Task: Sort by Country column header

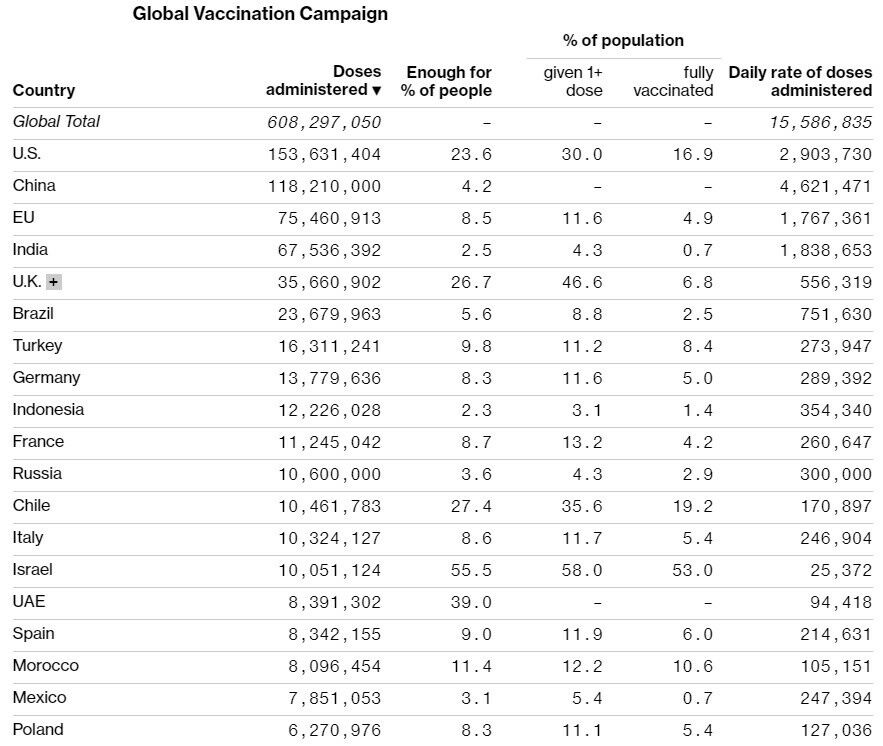Action: tap(44, 90)
